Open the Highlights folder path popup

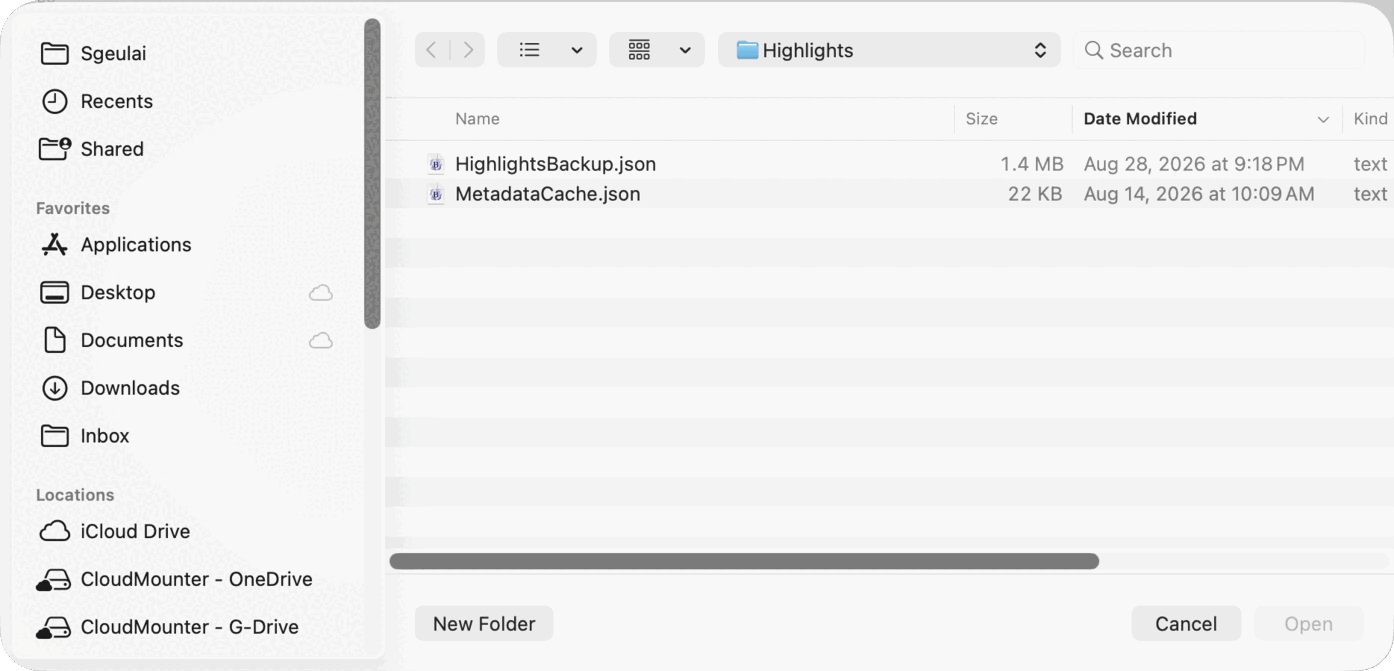889,50
